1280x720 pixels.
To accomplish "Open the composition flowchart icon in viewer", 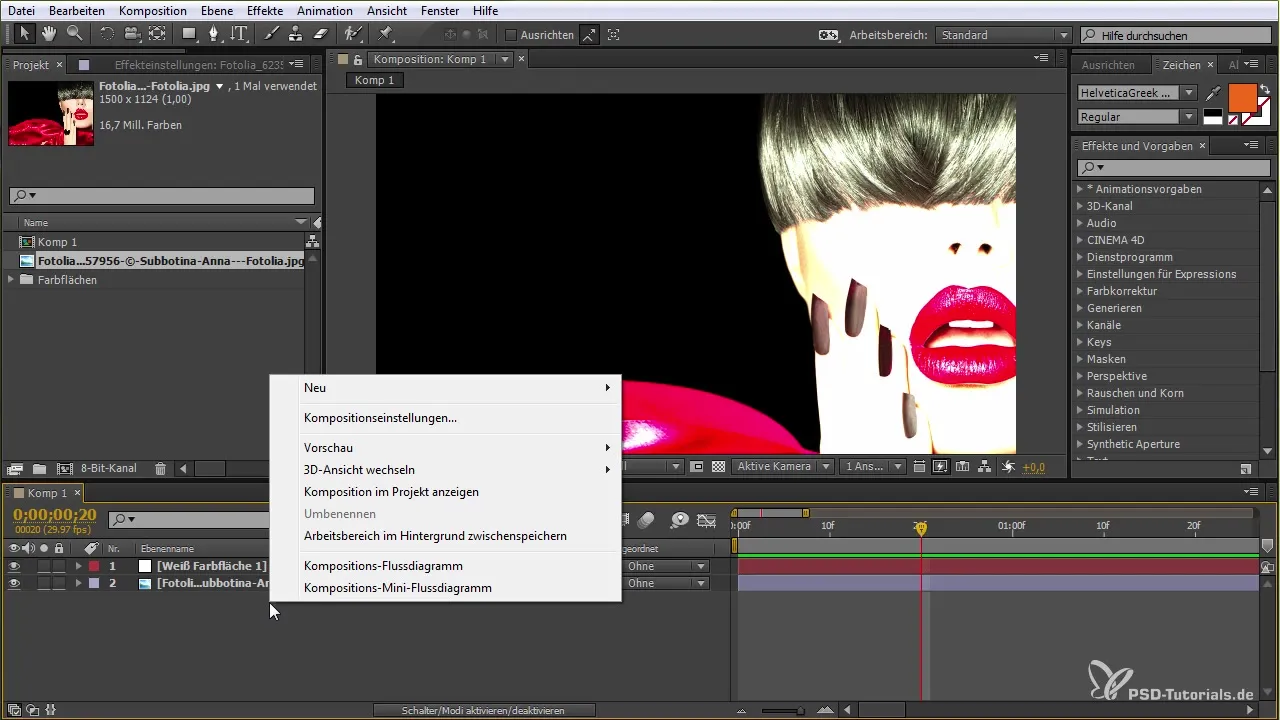I will coord(984,467).
